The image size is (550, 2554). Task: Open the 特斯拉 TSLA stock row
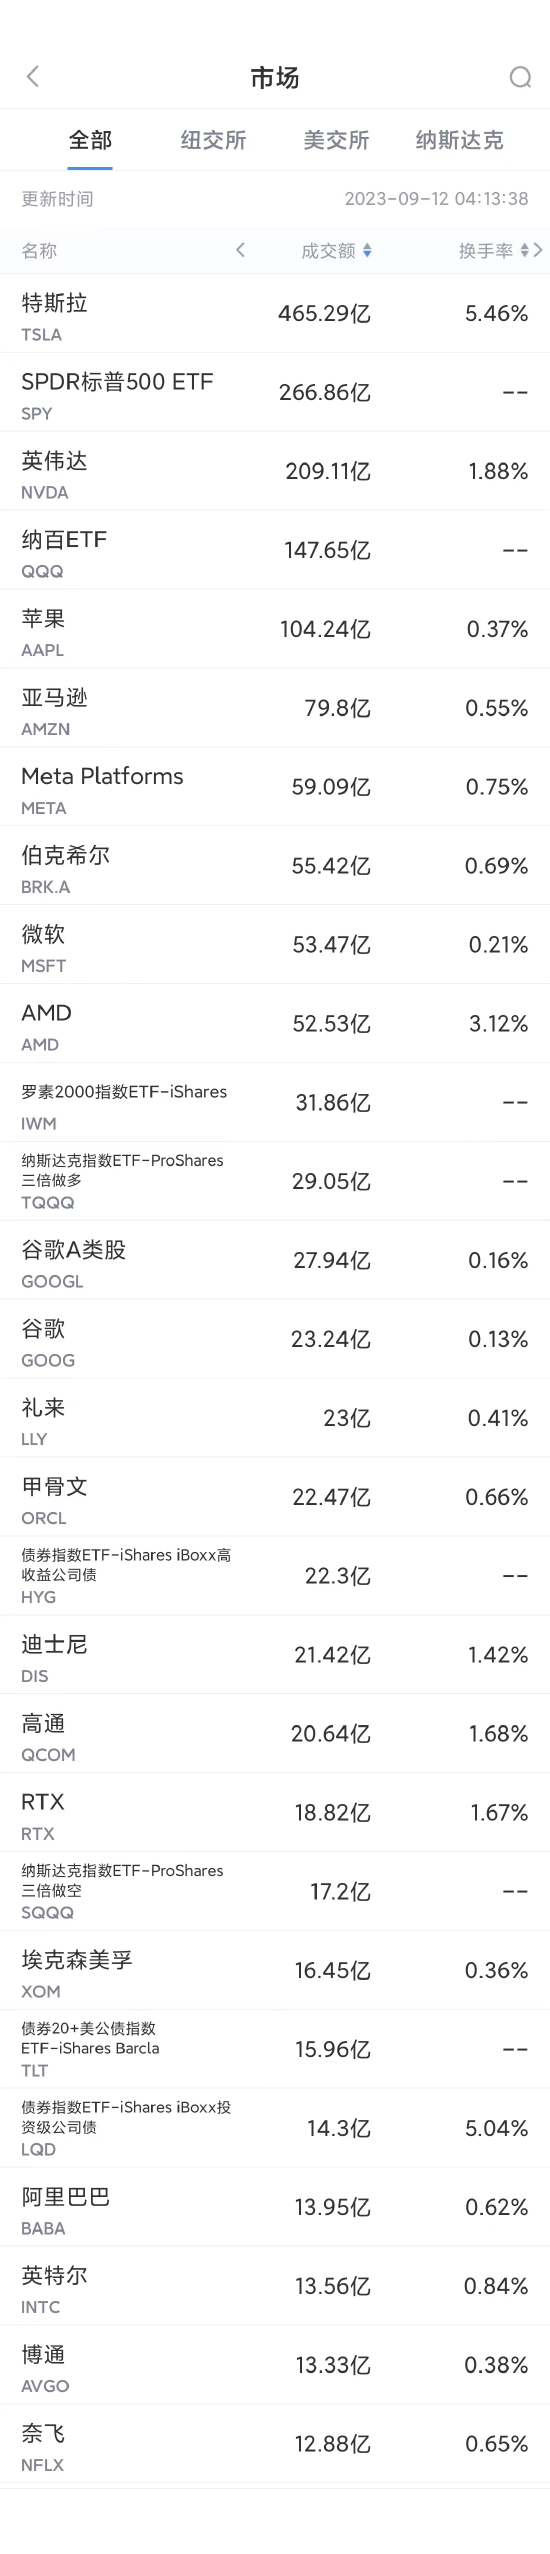(275, 314)
